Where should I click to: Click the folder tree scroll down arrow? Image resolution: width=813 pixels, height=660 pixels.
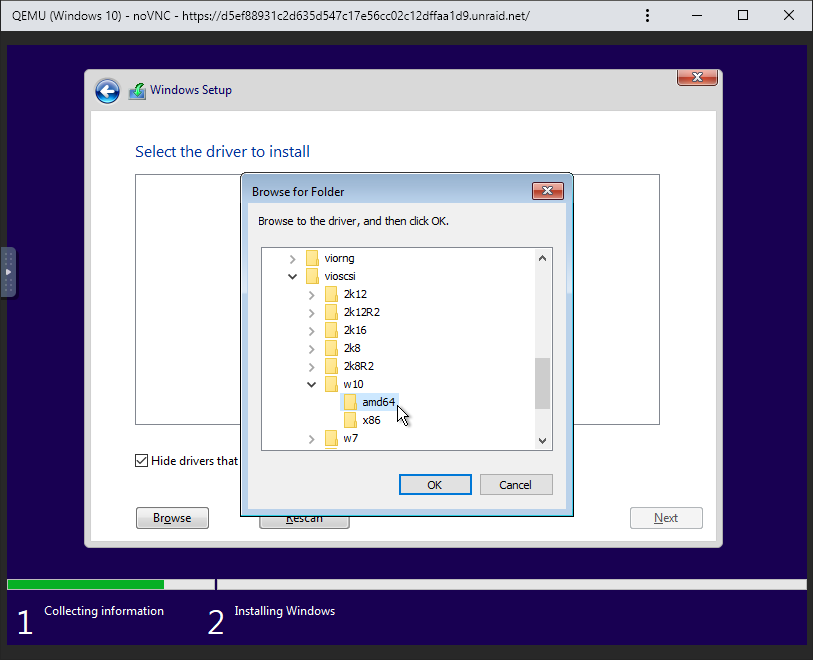pos(542,441)
